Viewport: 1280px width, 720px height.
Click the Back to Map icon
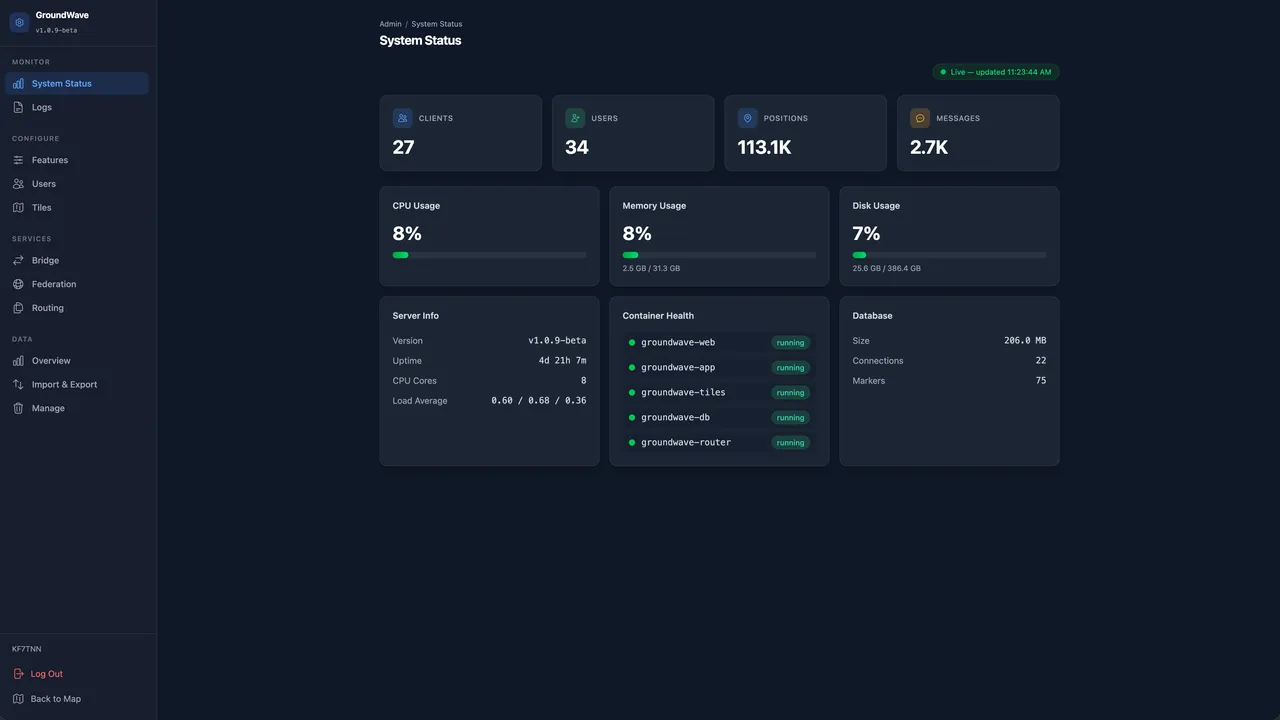click(x=18, y=699)
